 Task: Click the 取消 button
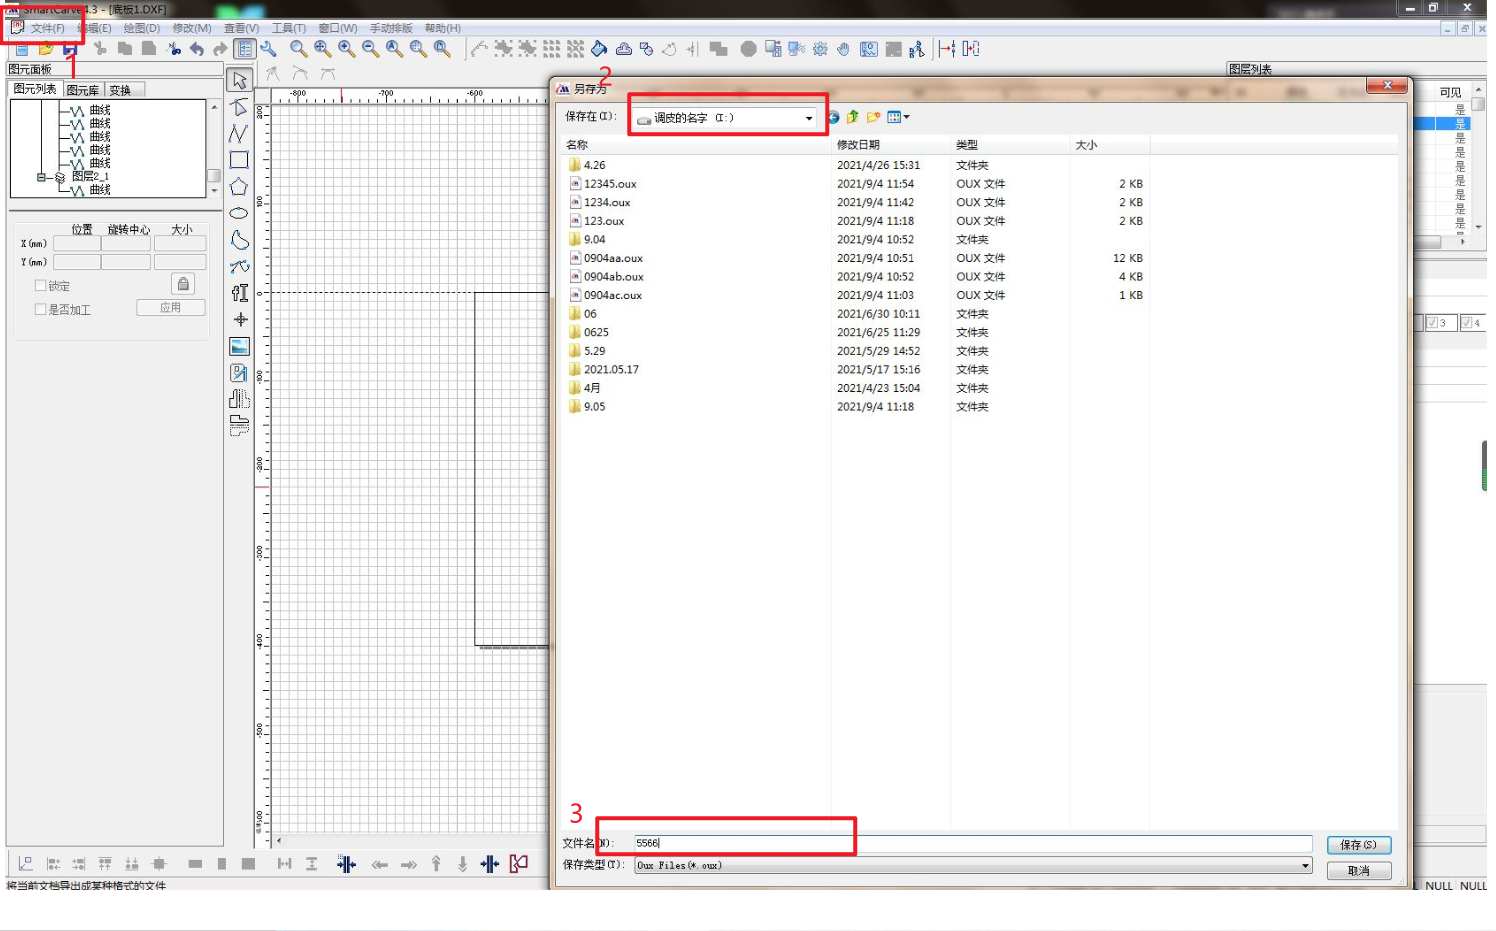click(x=1358, y=871)
